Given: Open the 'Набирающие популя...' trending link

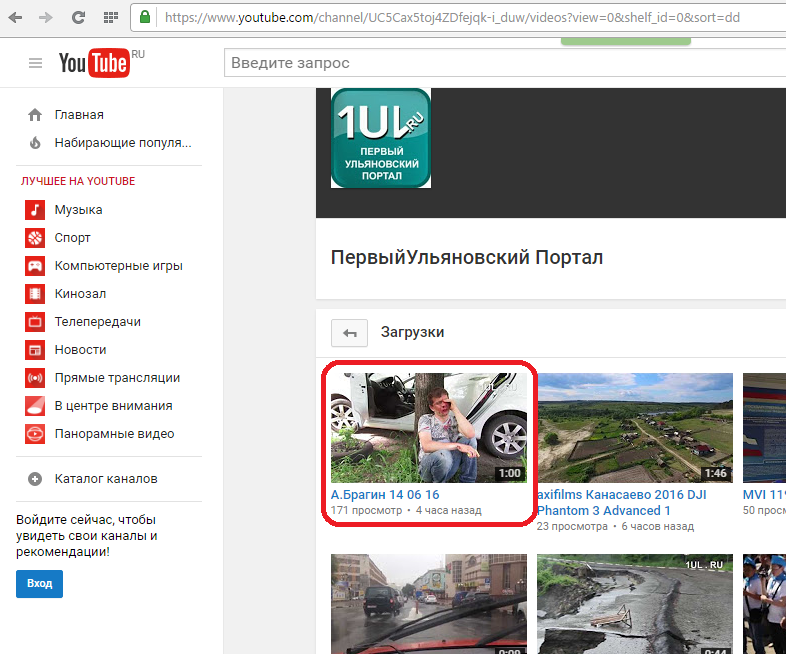Looking at the screenshot, I should point(123,143).
